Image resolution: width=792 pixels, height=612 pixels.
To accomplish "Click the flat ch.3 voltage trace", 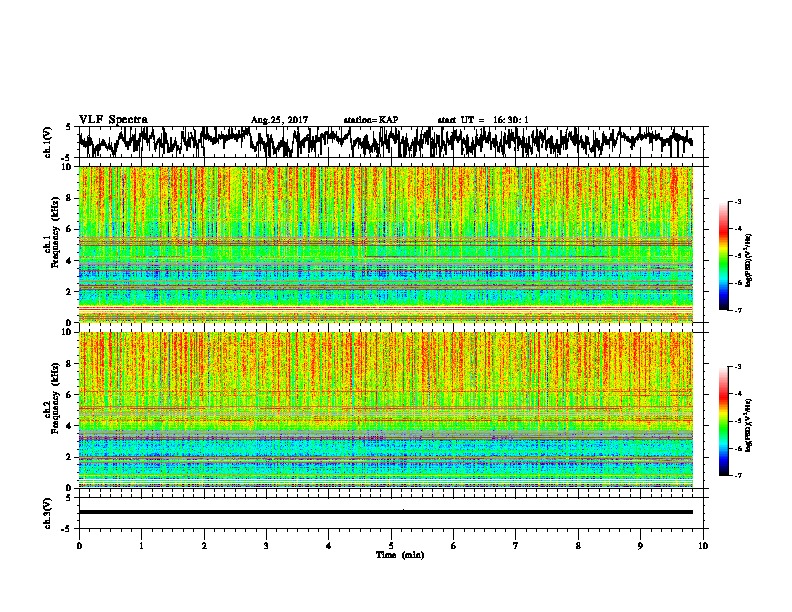I will tap(385, 512).
